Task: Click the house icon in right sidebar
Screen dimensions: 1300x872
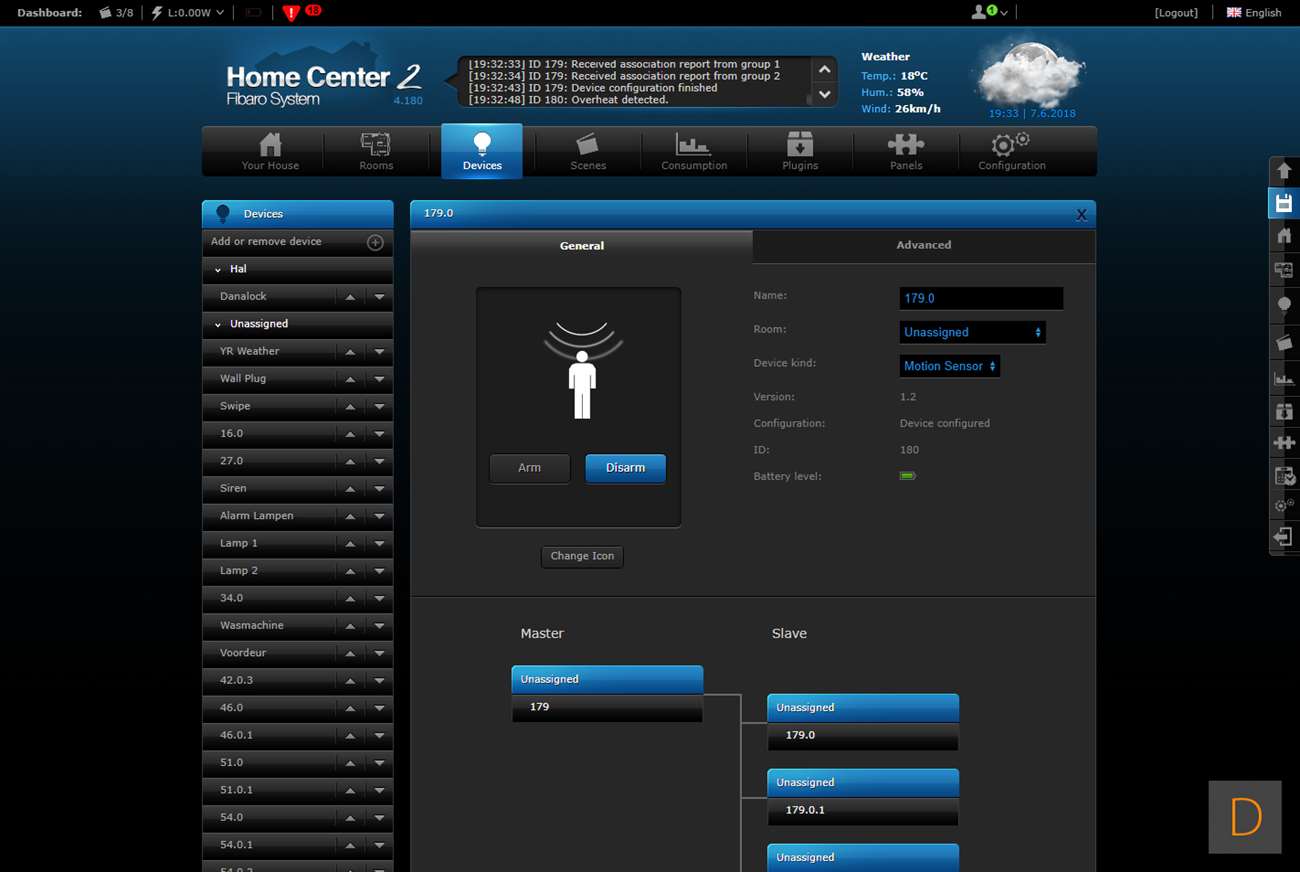Action: [x=1284, y=236]
